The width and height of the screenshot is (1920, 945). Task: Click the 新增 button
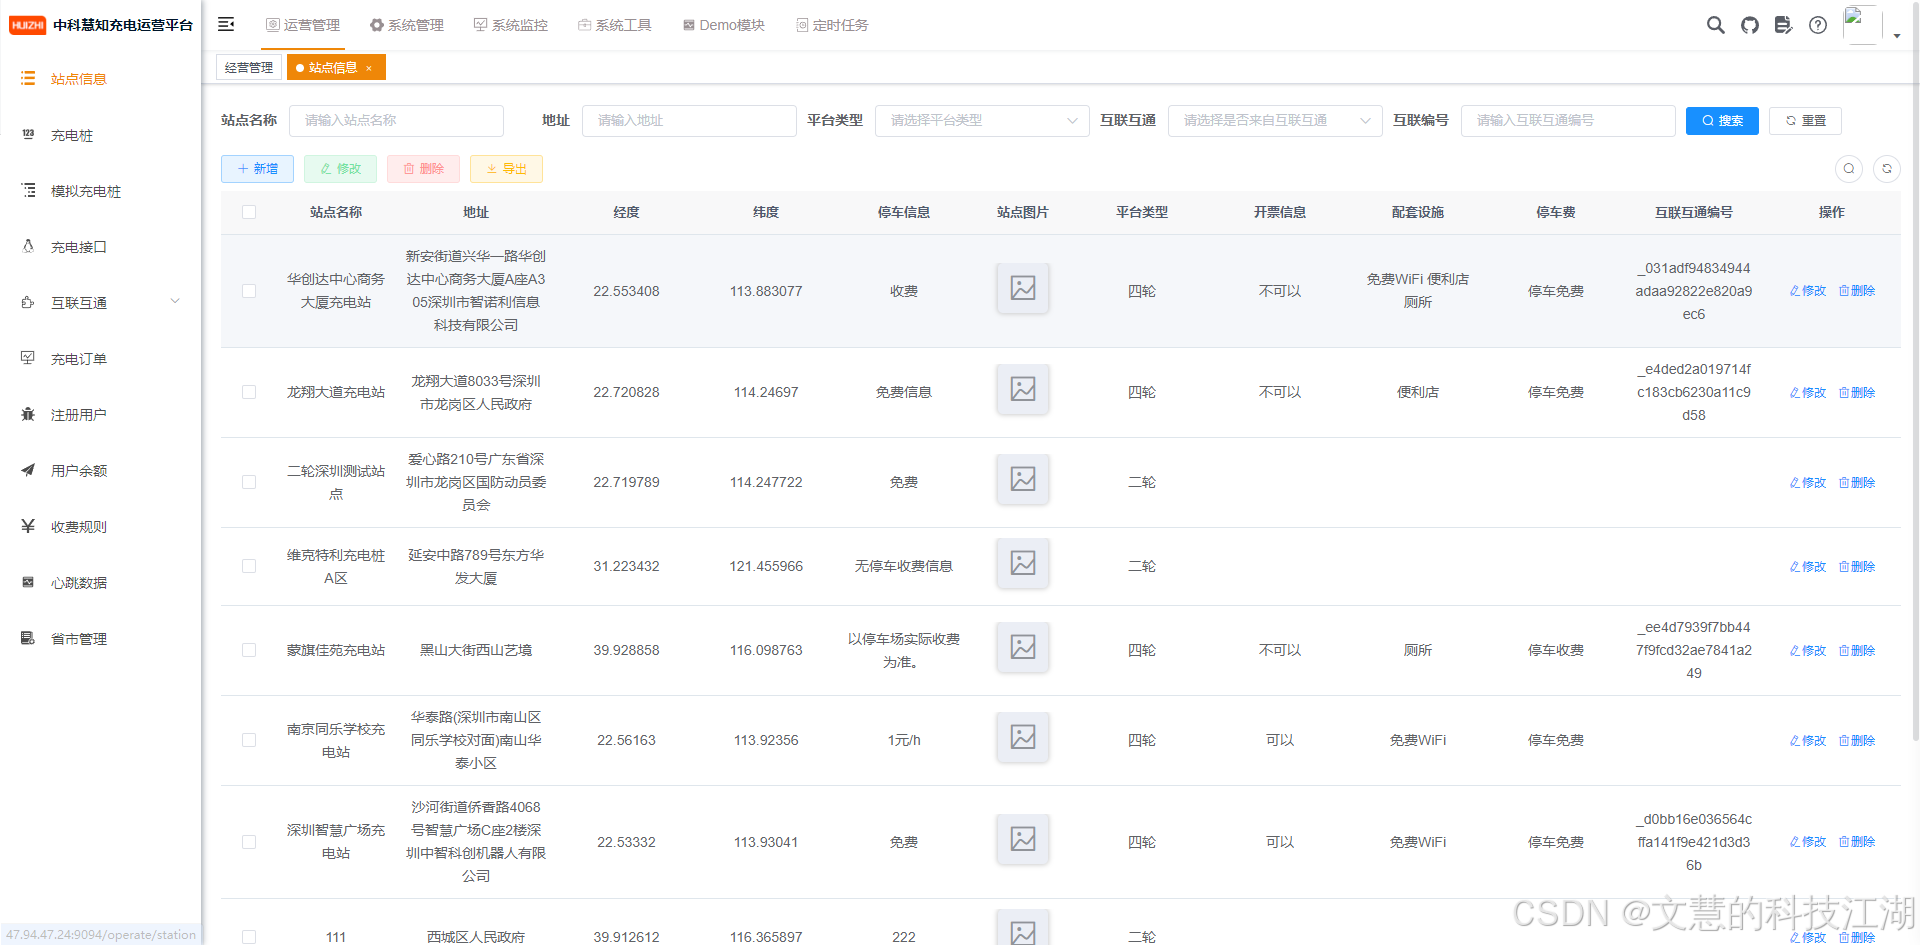point(257,169)
